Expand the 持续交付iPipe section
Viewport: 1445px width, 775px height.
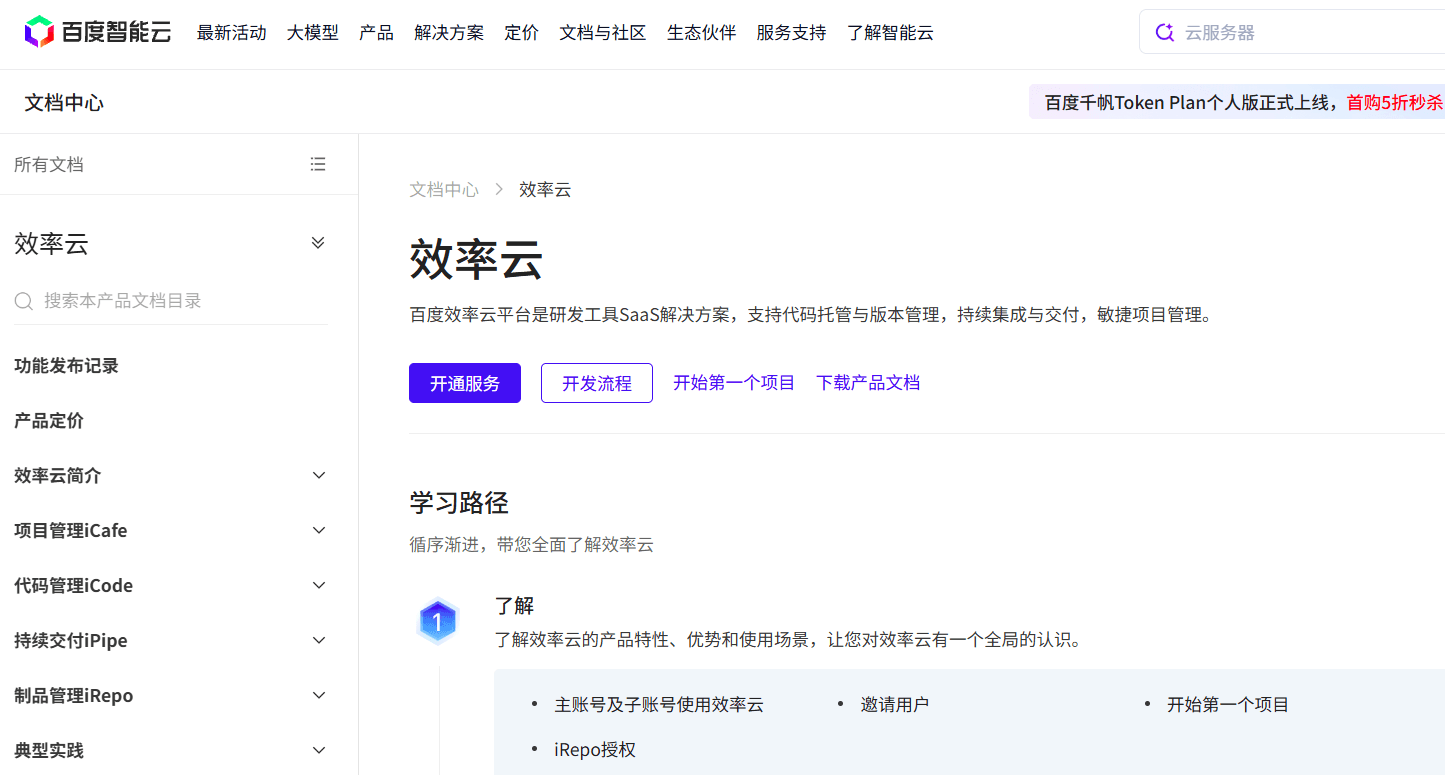[x=319, y=641]
